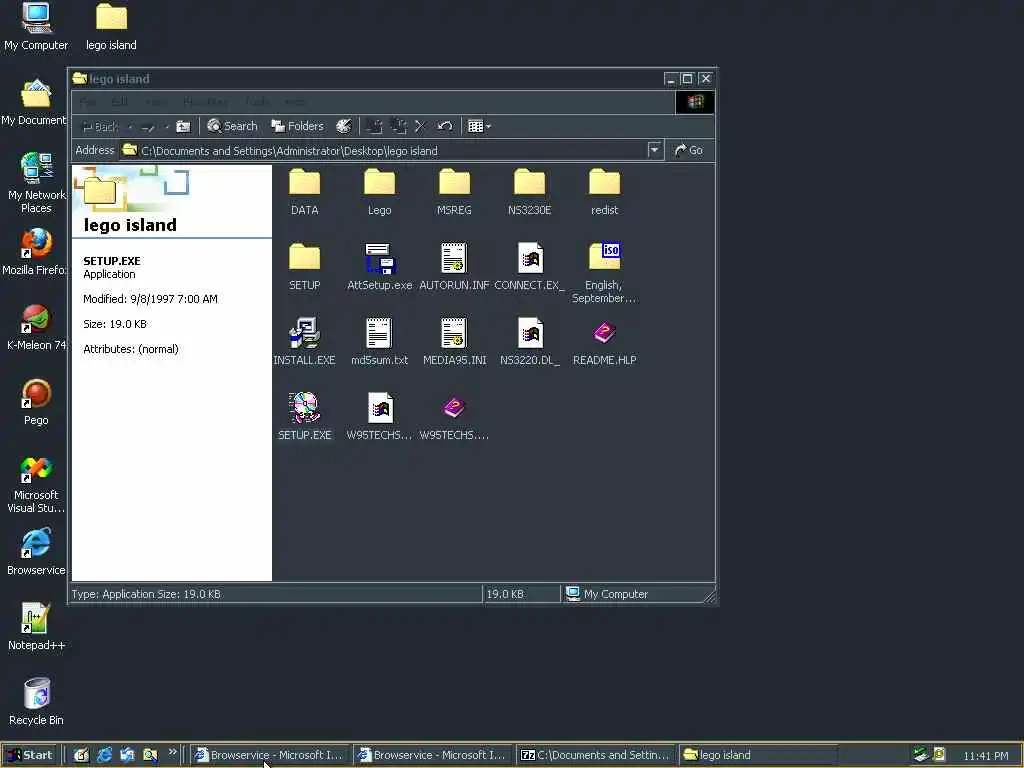Click the Search toolbar button
Viewport: 1024px width, 768px height.
click(x=232, y=126)
